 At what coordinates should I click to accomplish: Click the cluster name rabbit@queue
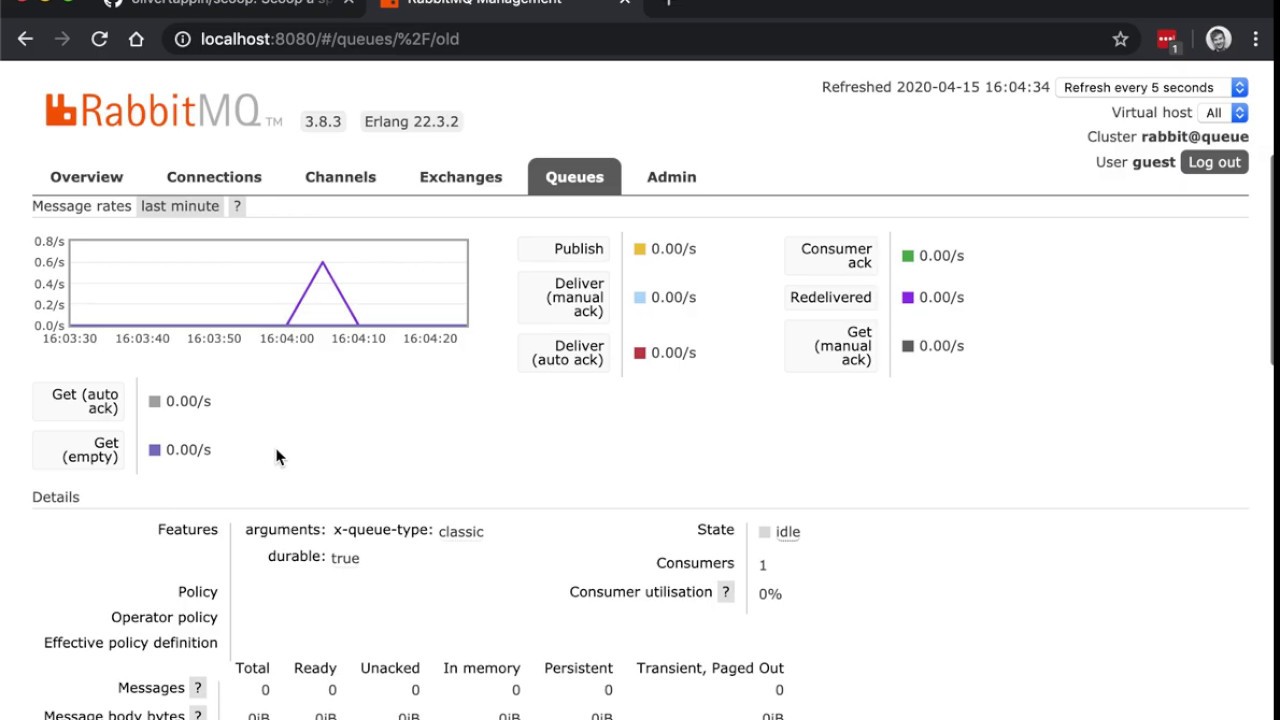[1195, 137]
